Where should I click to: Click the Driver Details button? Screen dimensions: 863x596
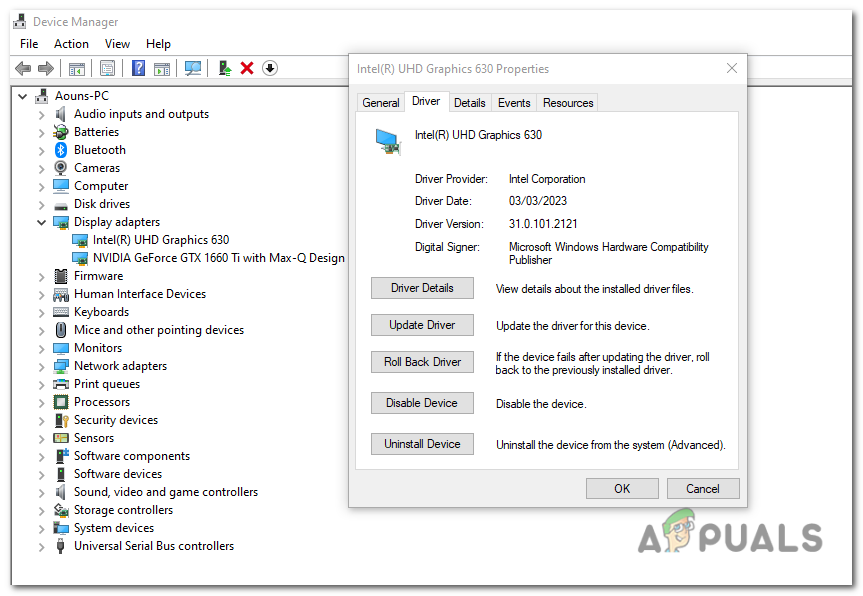tap(422, 287)
